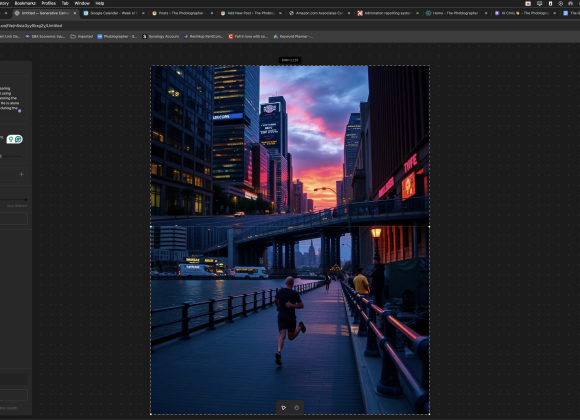Click the red calendar icon in menu bar

coord(528,3)
